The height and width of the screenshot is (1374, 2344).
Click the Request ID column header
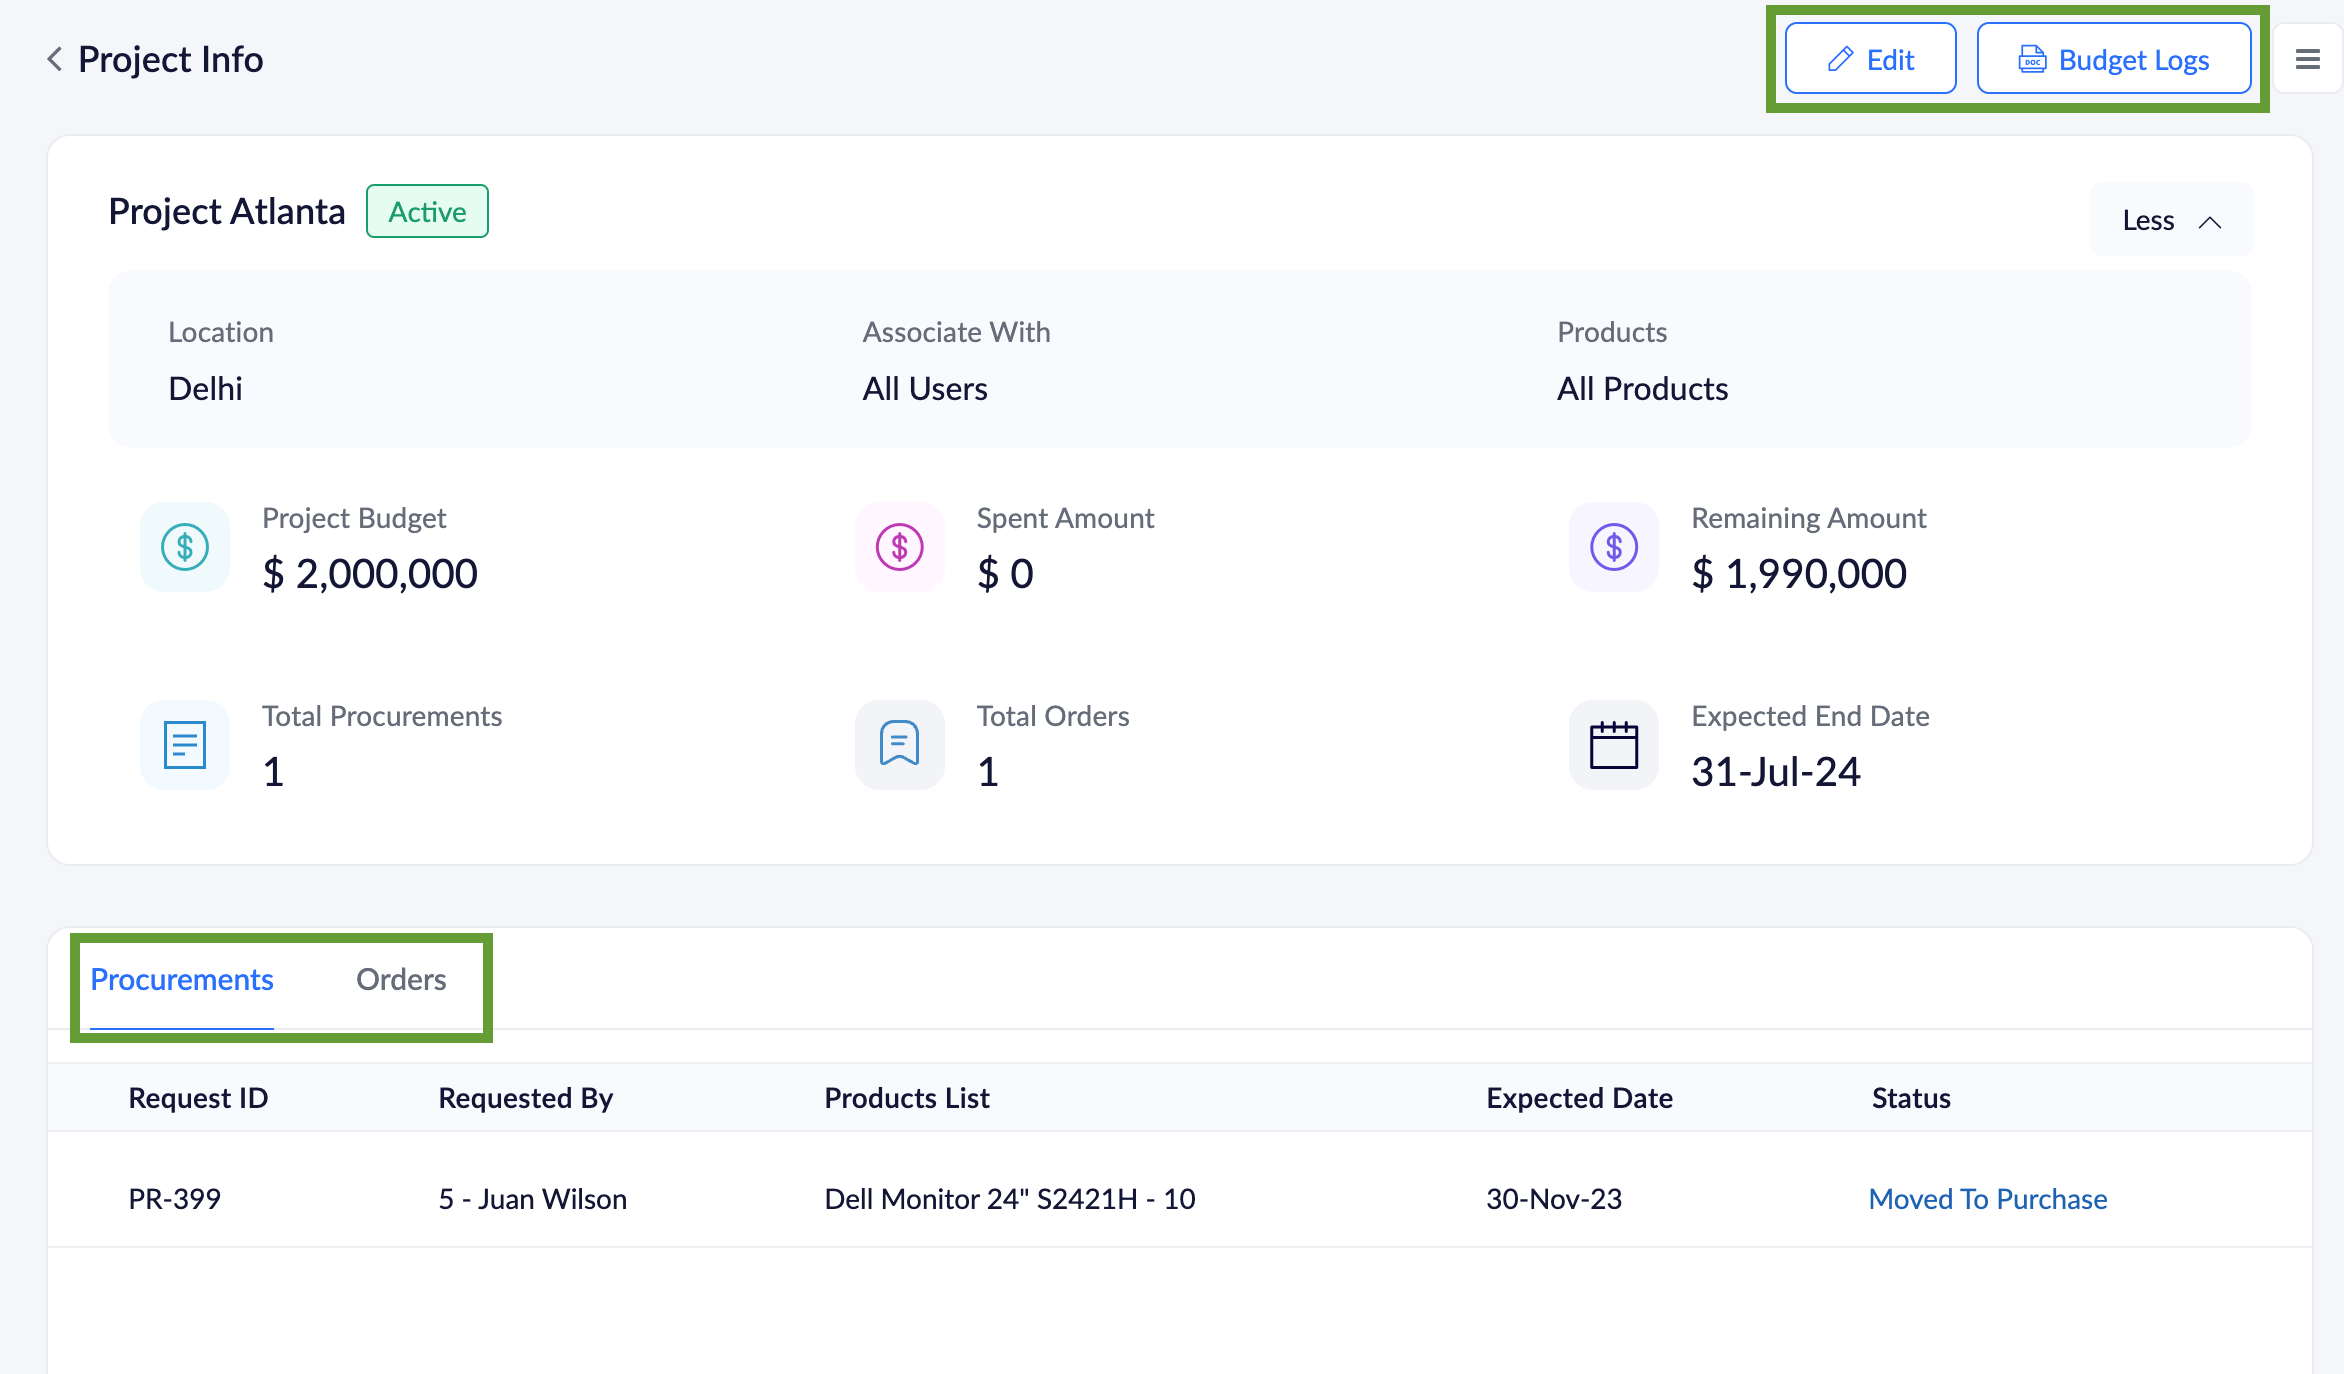pyautogui.click(x=198, y=1098)
